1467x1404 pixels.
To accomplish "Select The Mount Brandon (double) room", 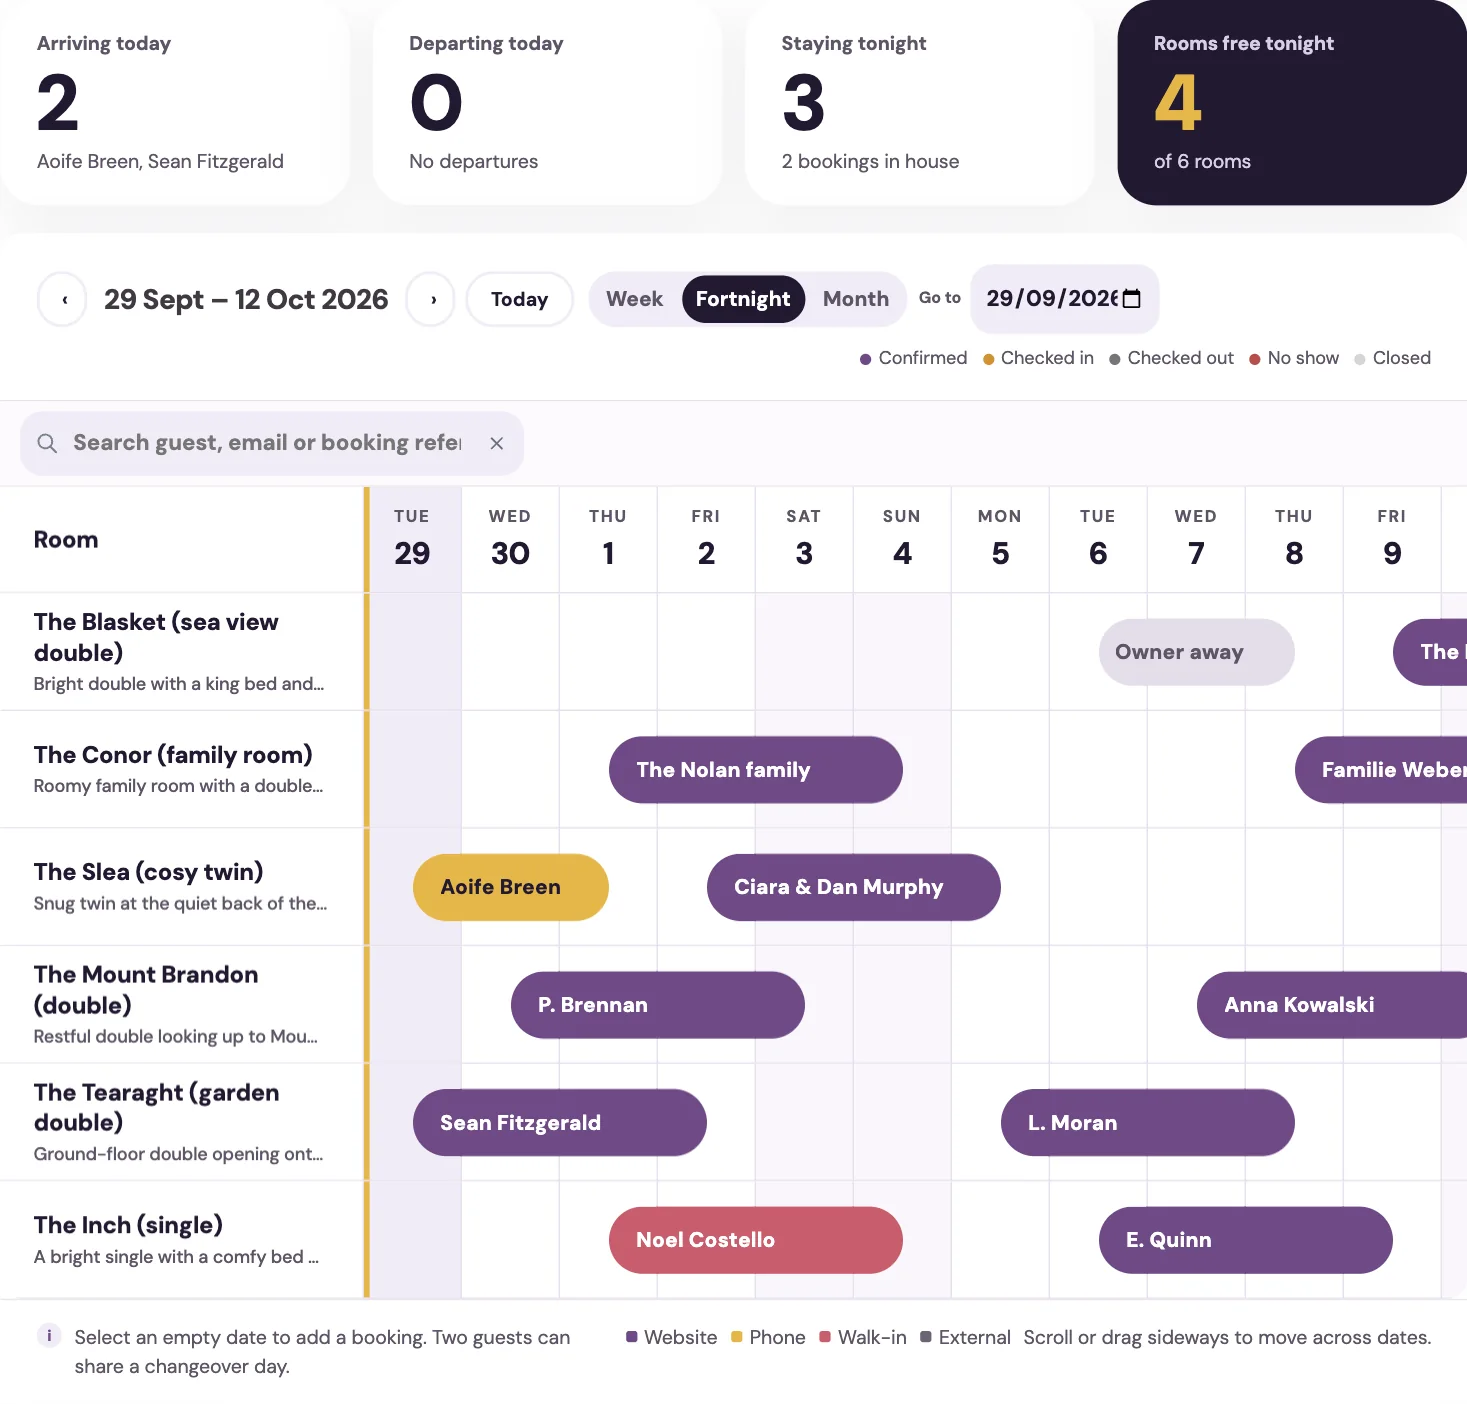I will pyautogui.click(x=181, y=1004).
